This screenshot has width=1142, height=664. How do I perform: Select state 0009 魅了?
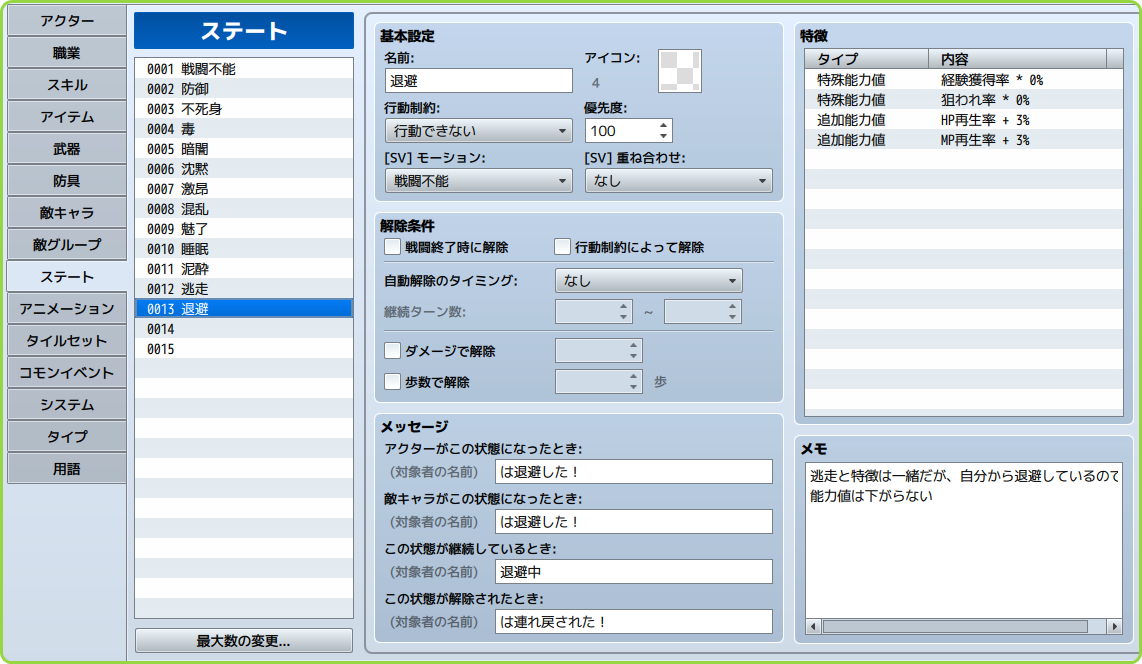coord(244,229)
